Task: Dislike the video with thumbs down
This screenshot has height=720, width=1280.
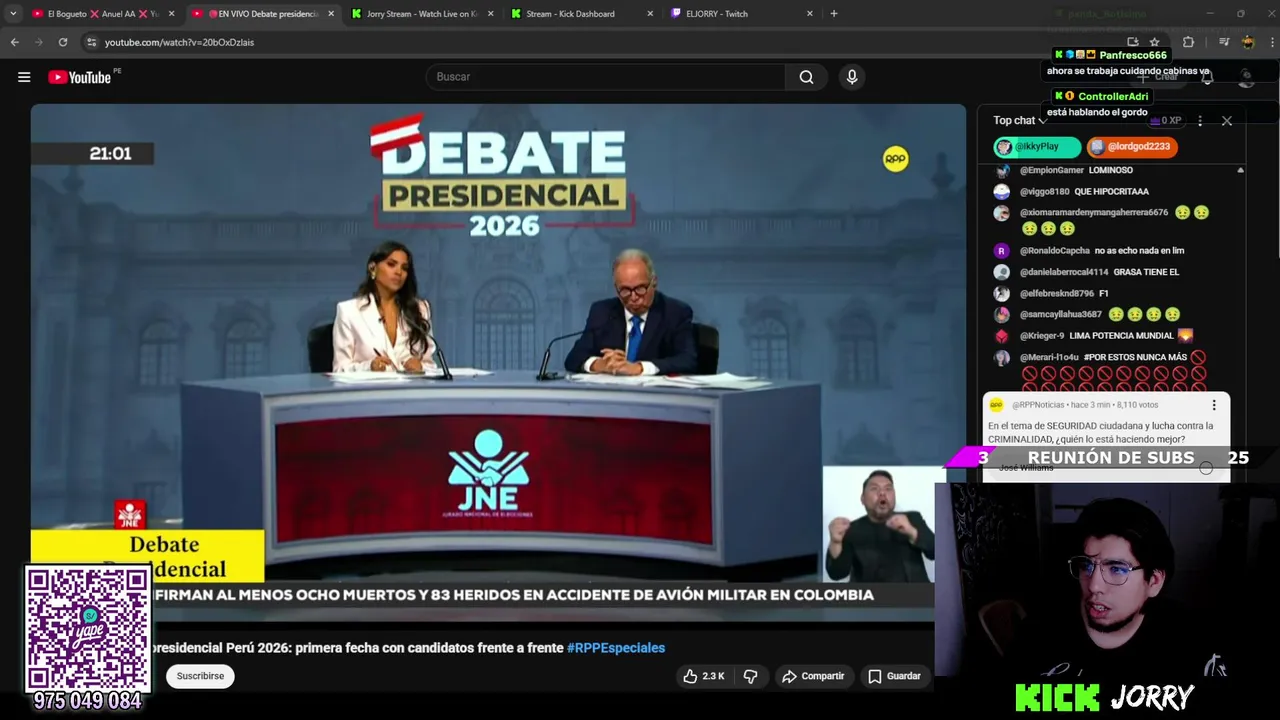Action: click(750, 676)
